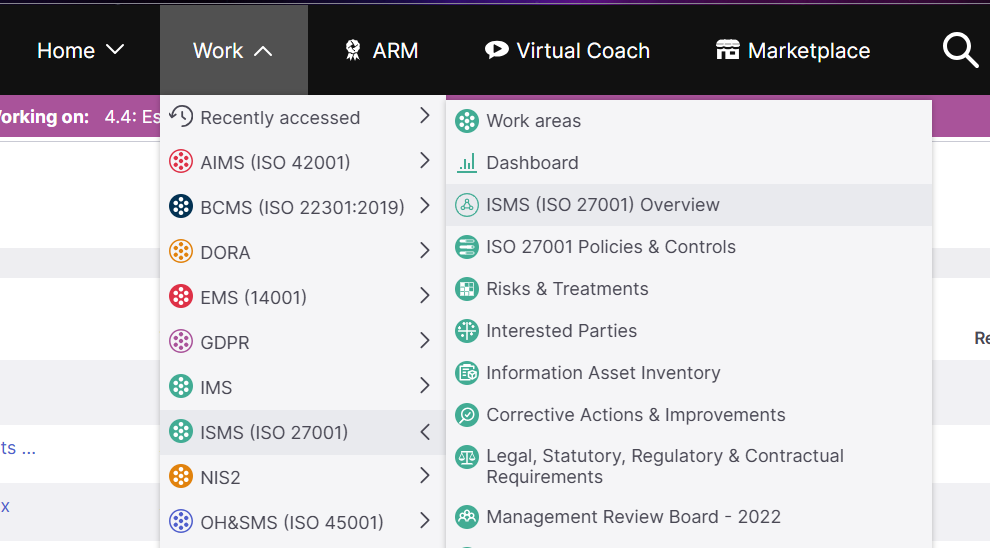This screenshot has width=990, height=548.
Task: Open the Home menu
Action: (x=80, y=50)
